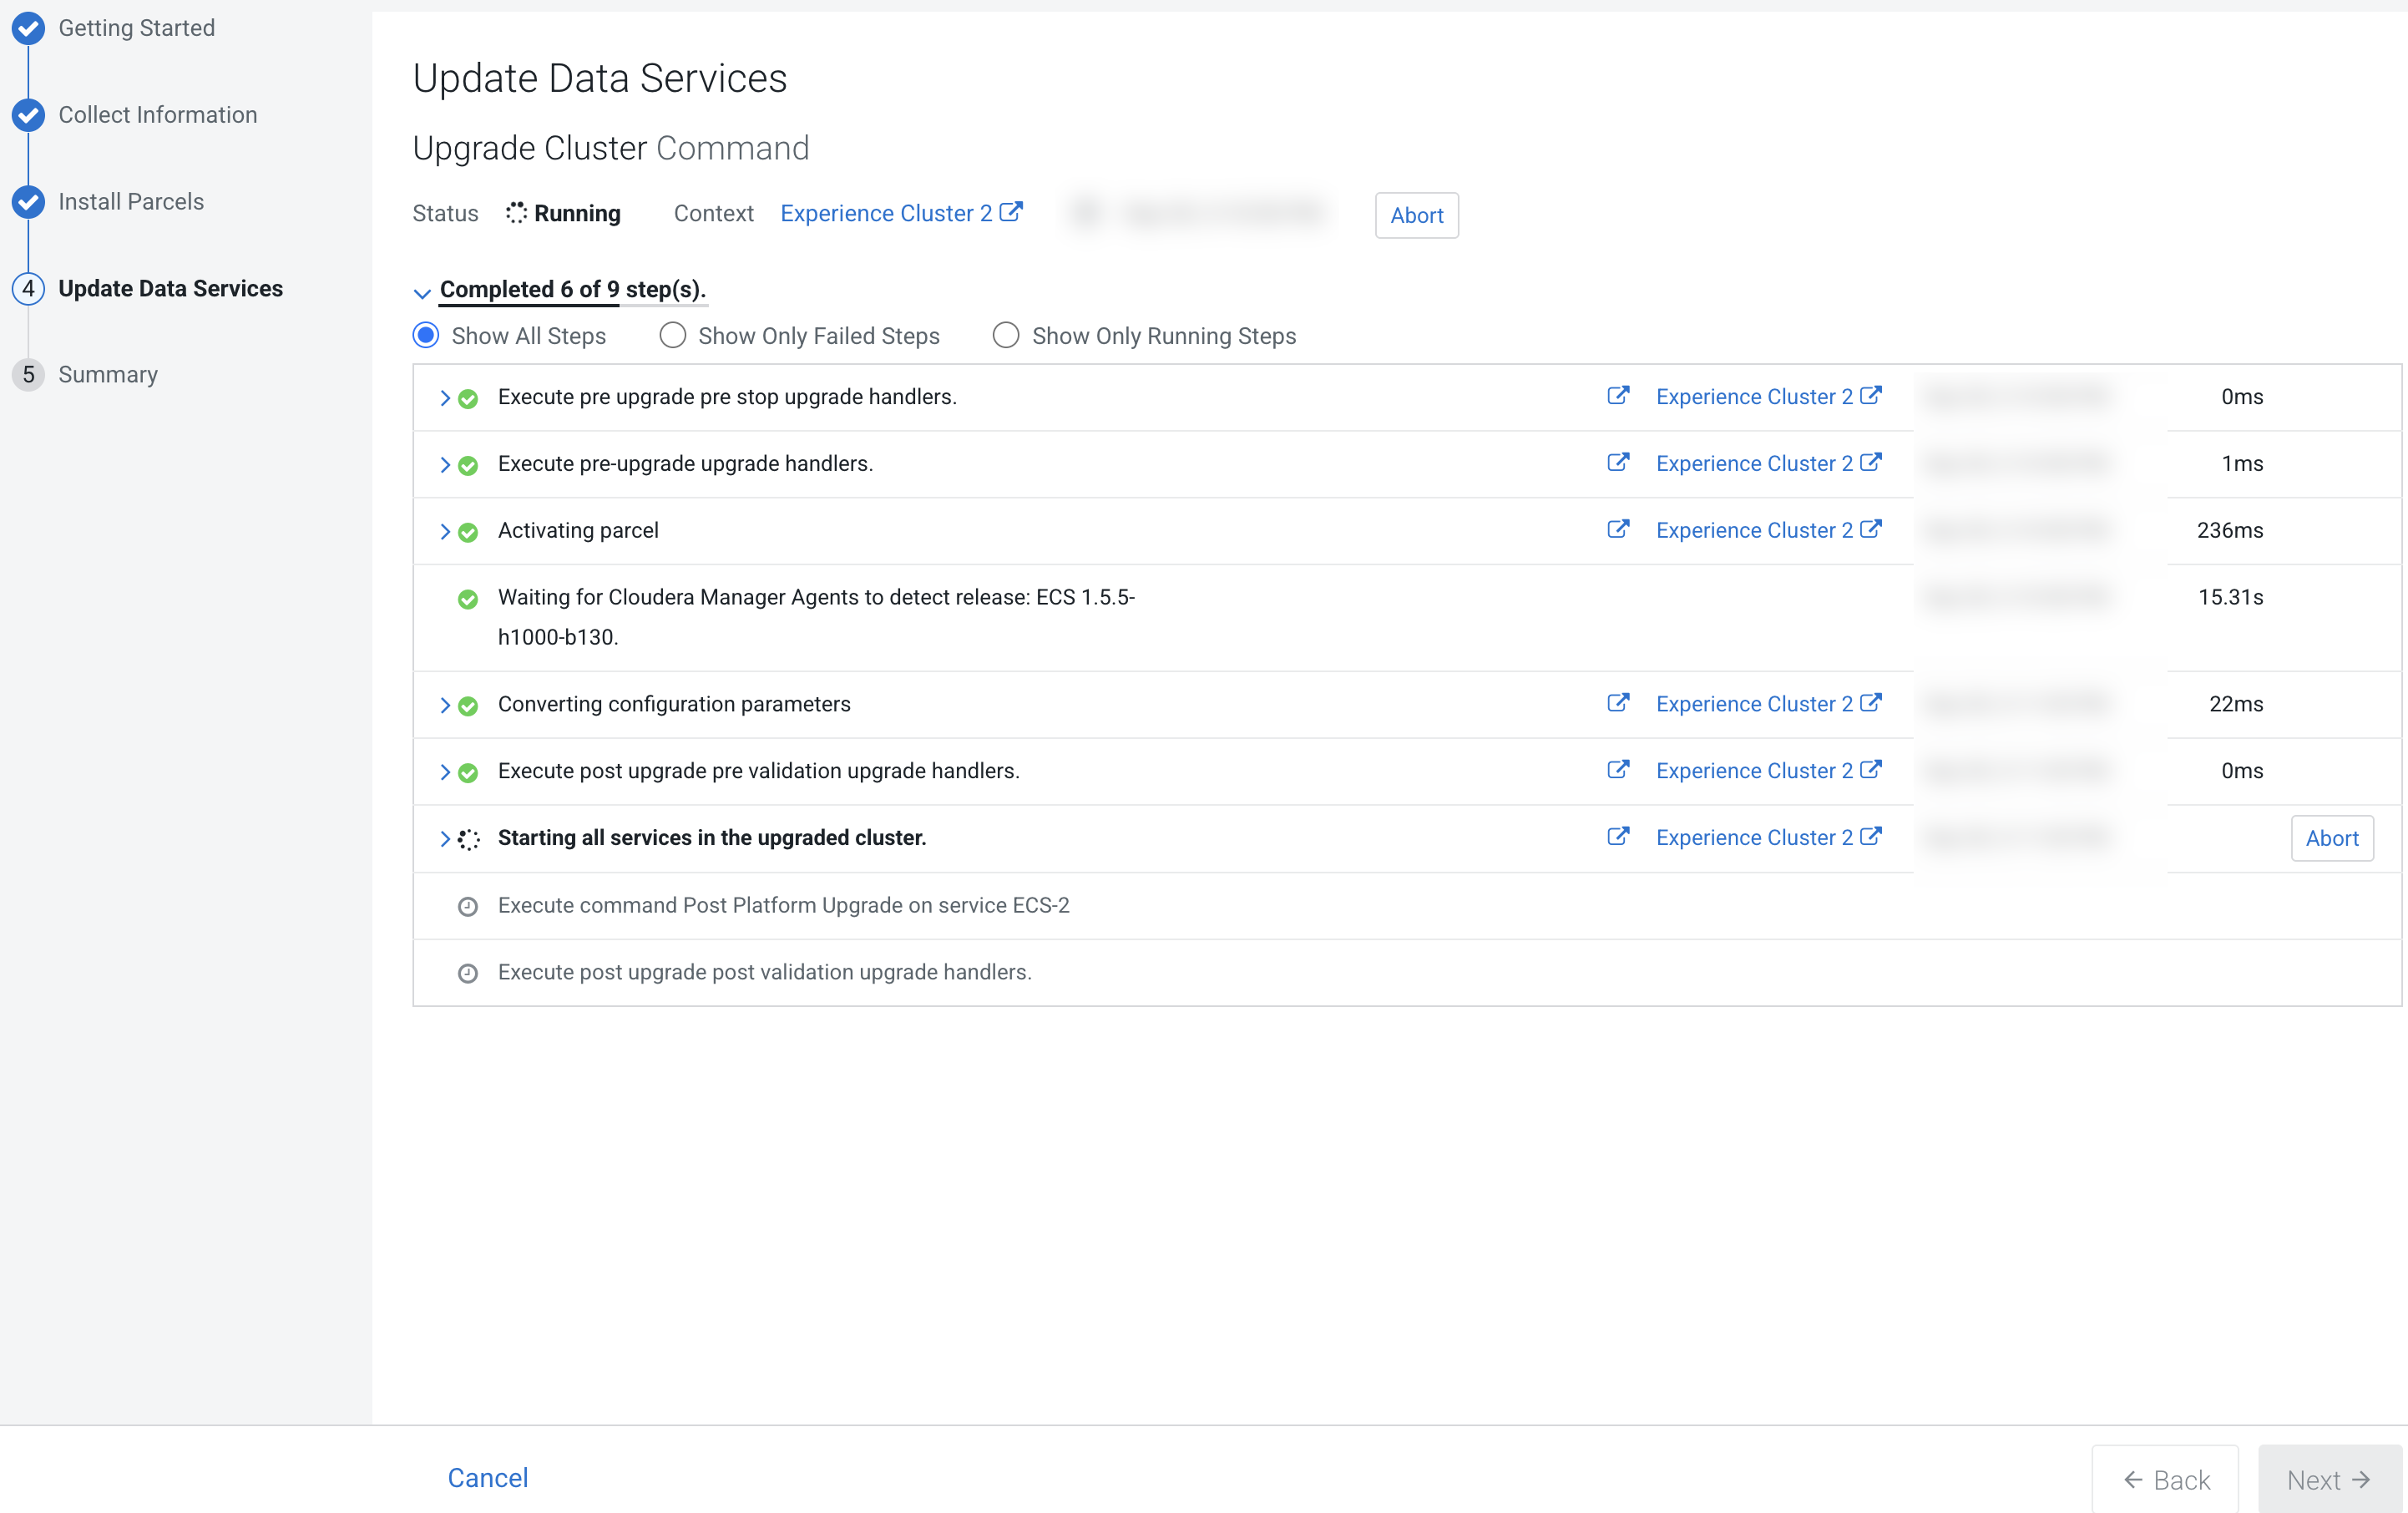Screen dimensions: 2408x1513
Task: Expand Starting all services in upgraded cluster
Action: (445, 838)
